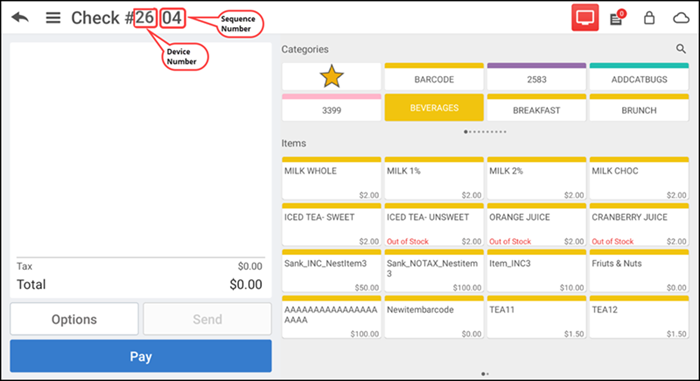Click the Items heading
Image resolution: width=700 pixels, height=381 pixels.
coord(294,143)
